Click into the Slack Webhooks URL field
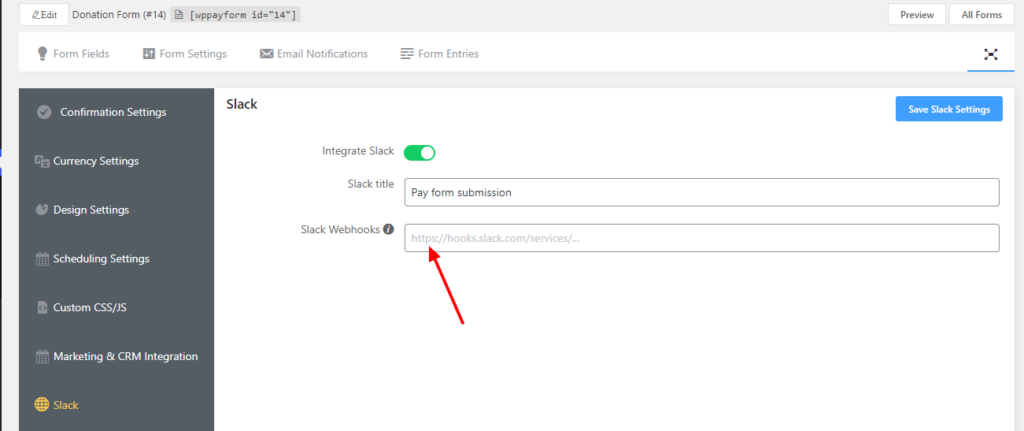 (x=701, y=238)
